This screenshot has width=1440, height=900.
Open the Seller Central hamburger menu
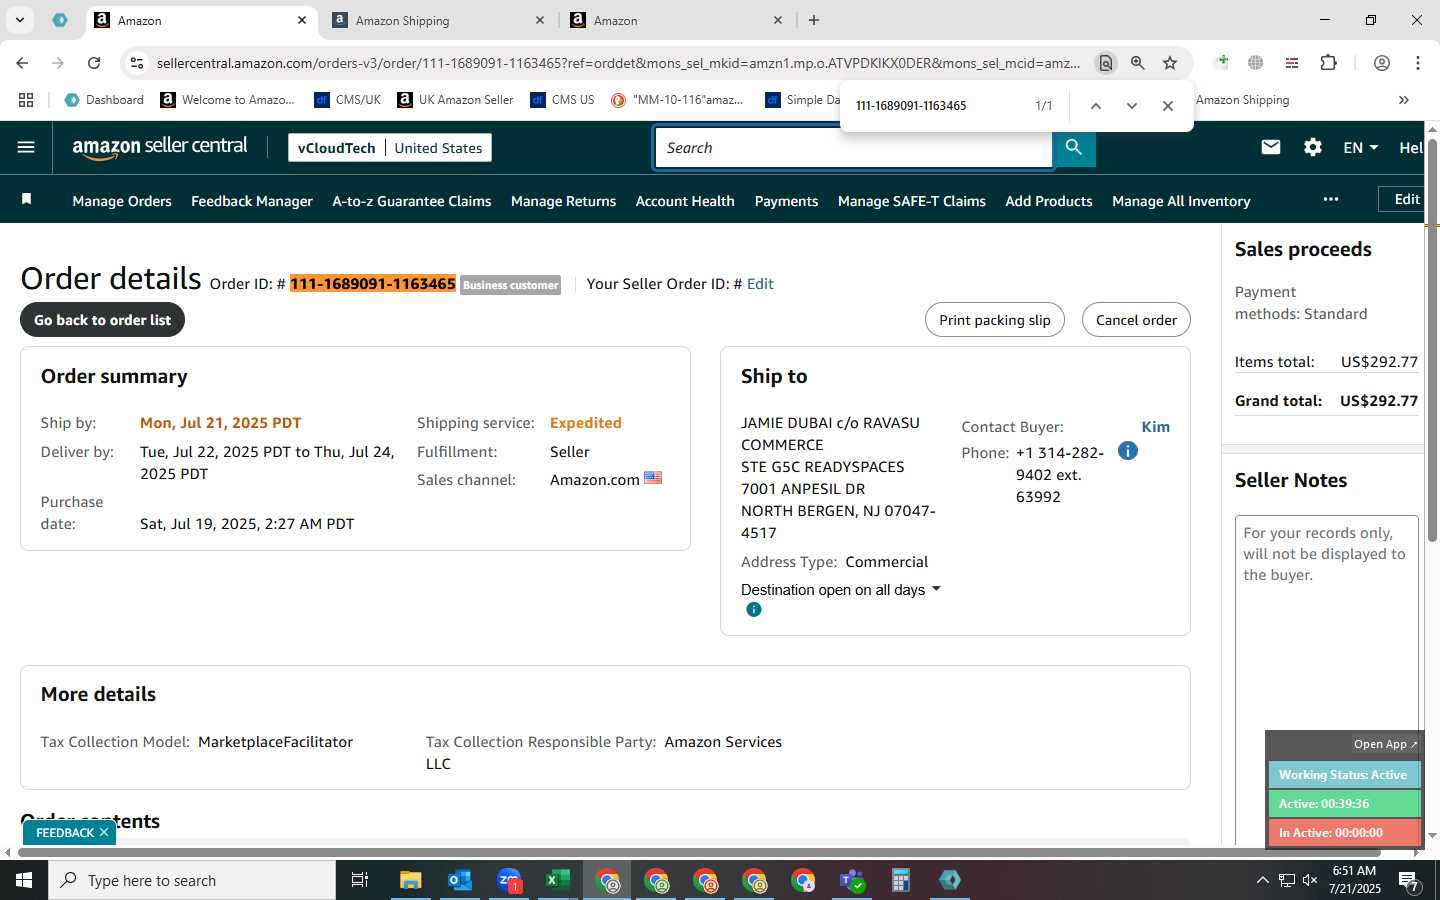[x=26, y=147]
